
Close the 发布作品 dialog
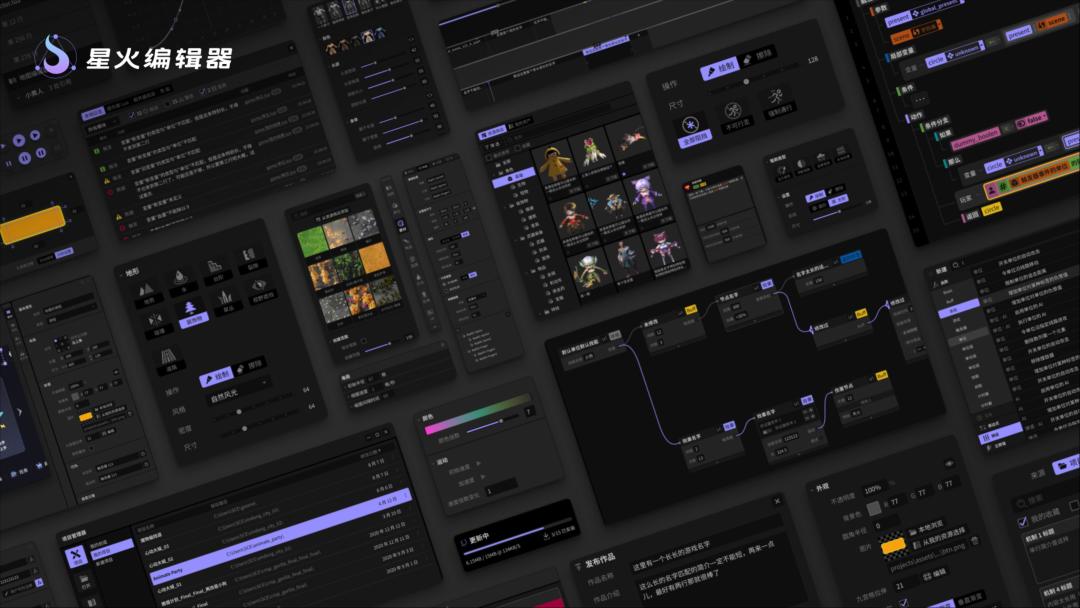click(x=777, y=501)
